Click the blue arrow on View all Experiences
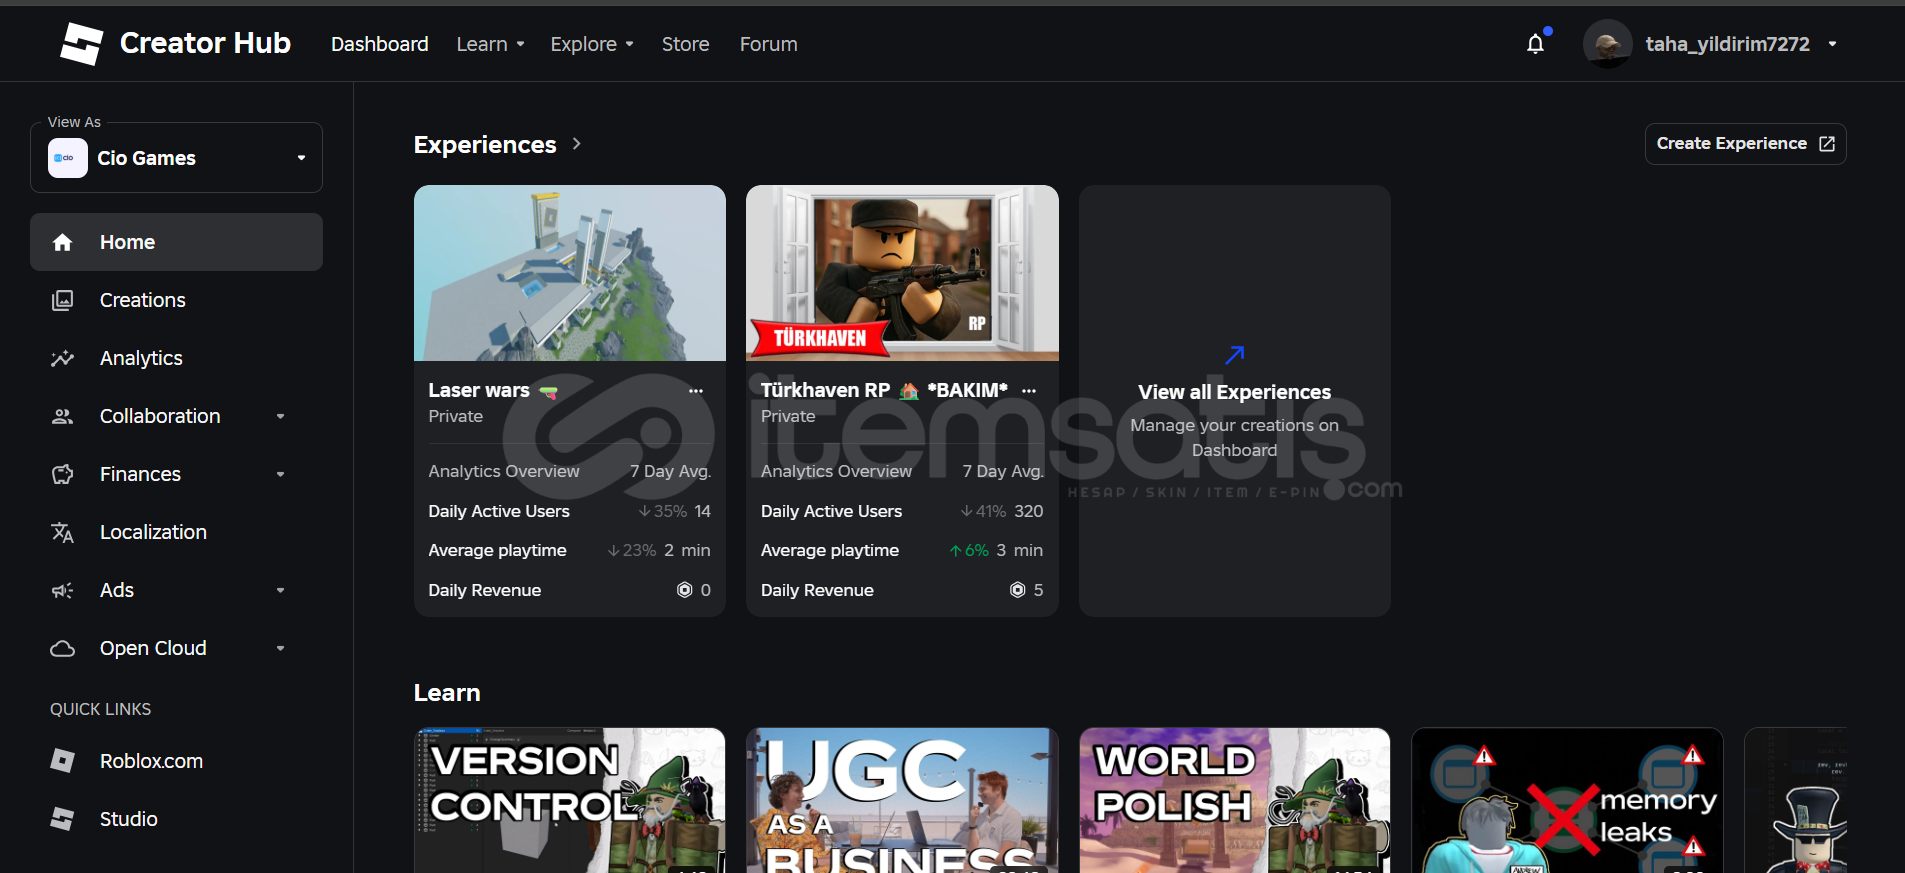 [x=1235, y=355]
